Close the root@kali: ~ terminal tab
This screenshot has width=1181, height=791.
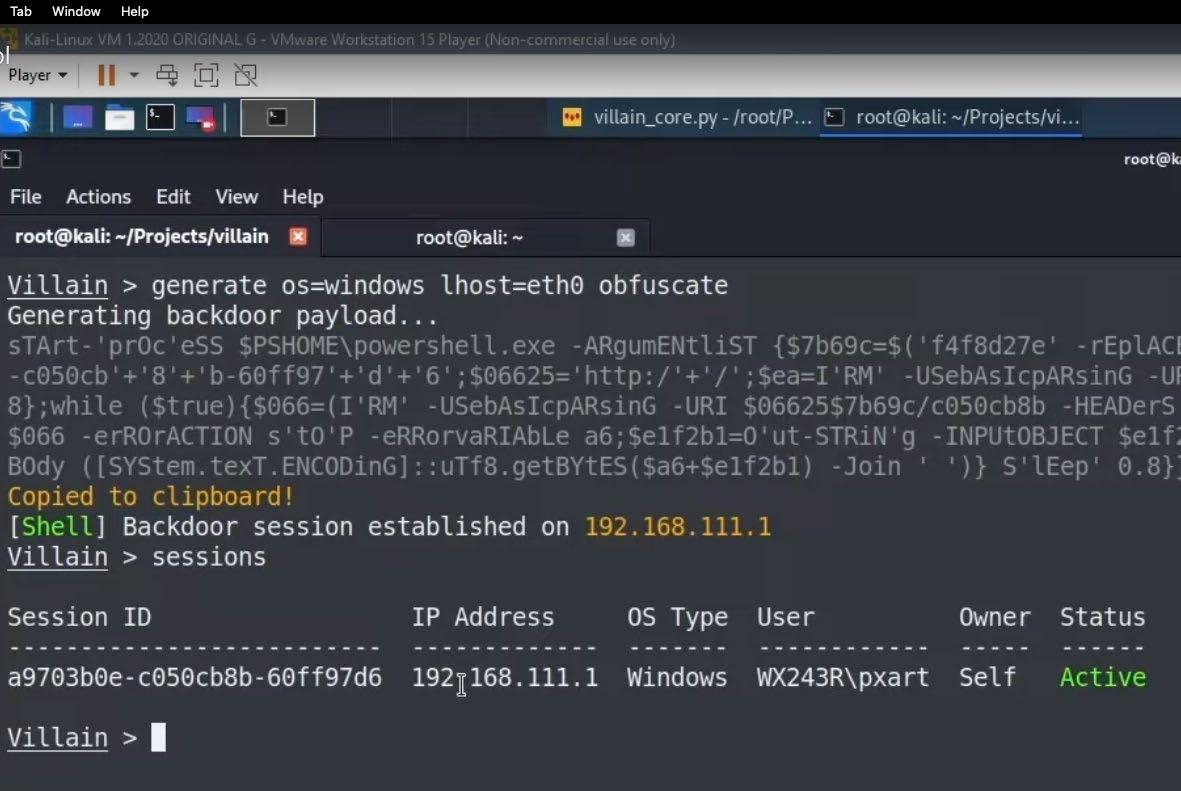625,237
